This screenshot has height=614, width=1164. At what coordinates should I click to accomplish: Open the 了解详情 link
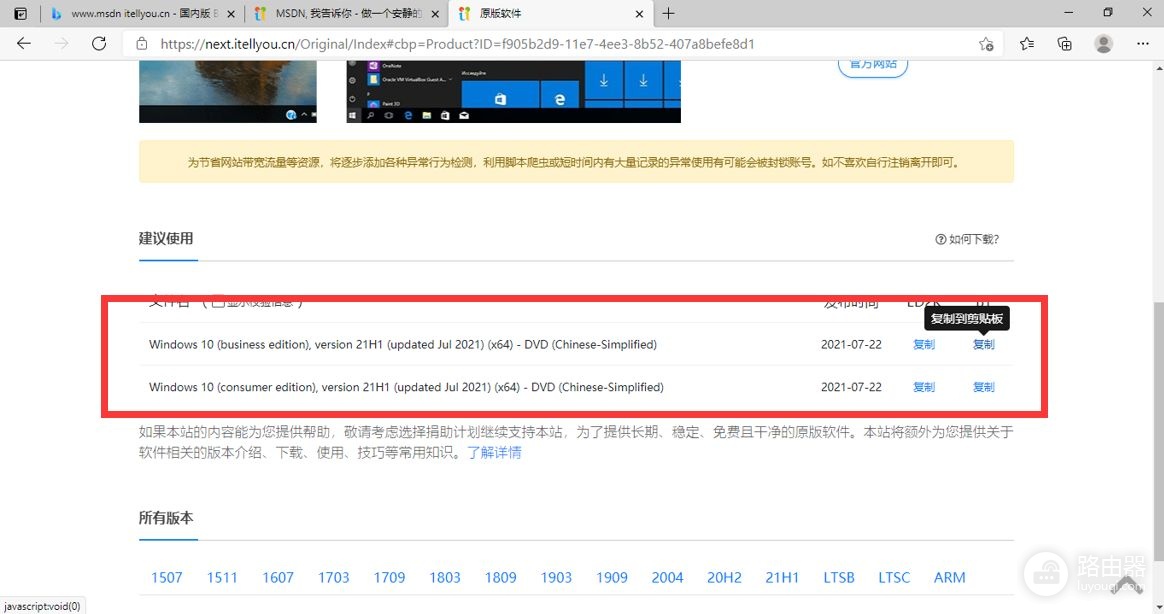point(494,452)
